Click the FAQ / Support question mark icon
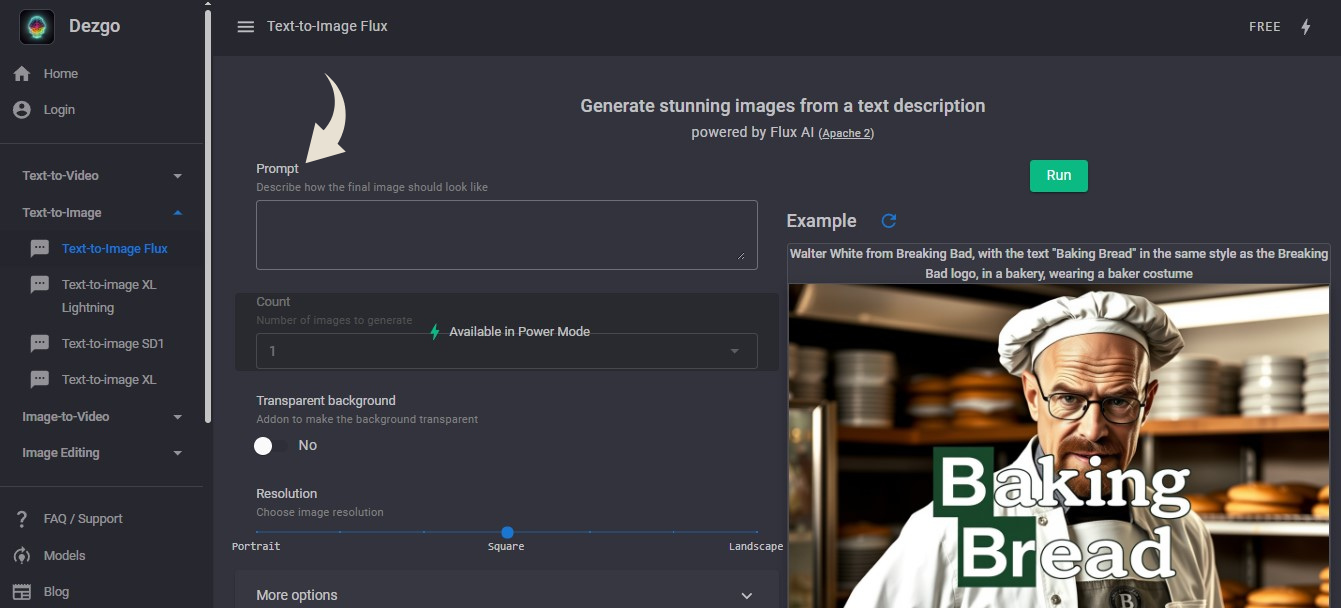Screen dimensions: 1341x608 (x=22, y=519)
